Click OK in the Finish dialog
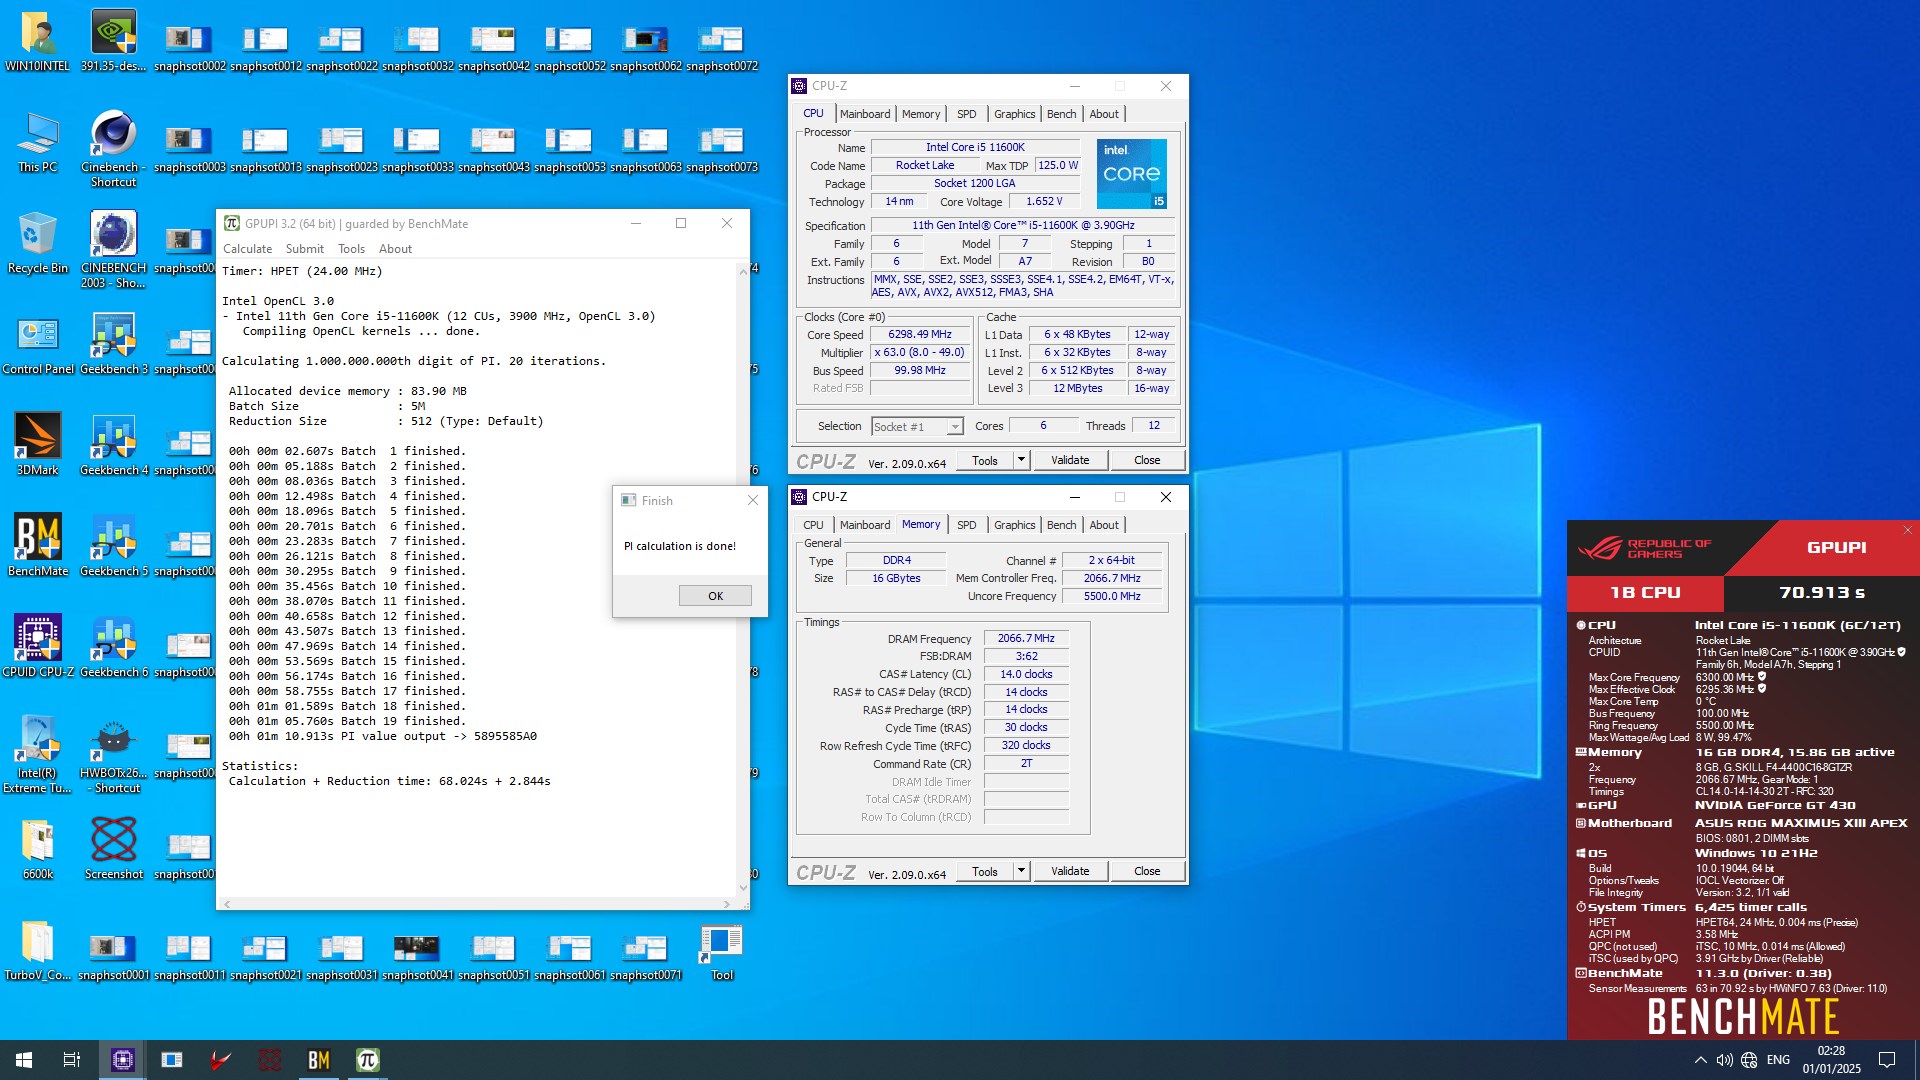Viewport: 1920px width, 1080px height. (x=715, y=596)
